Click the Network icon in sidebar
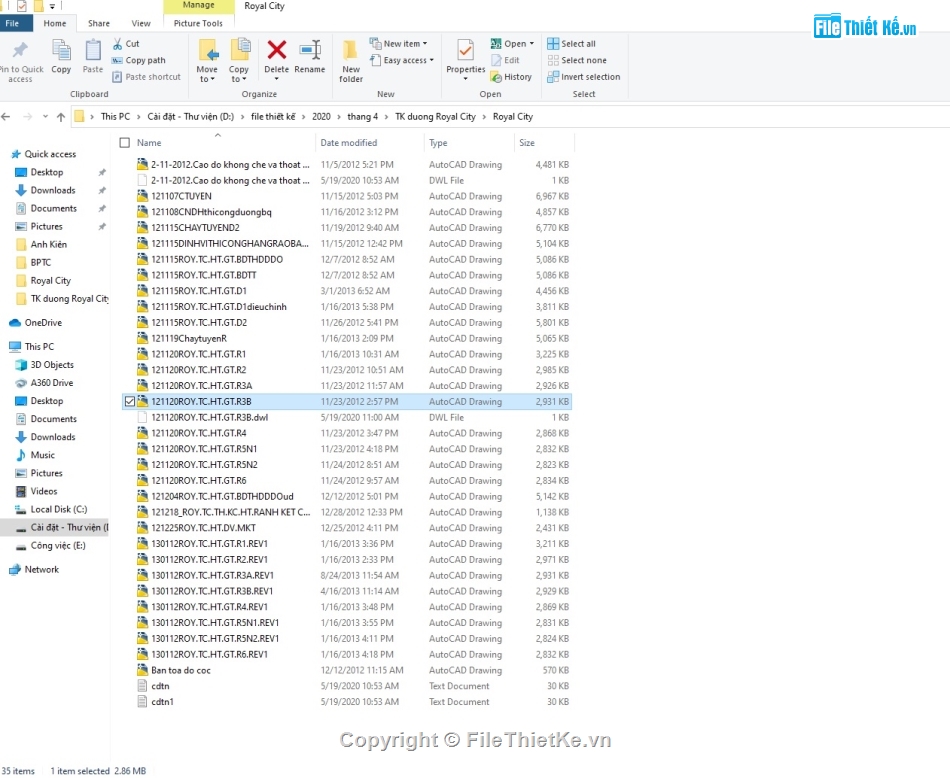Screen dimensions: 950x778 tap(15, 570)
